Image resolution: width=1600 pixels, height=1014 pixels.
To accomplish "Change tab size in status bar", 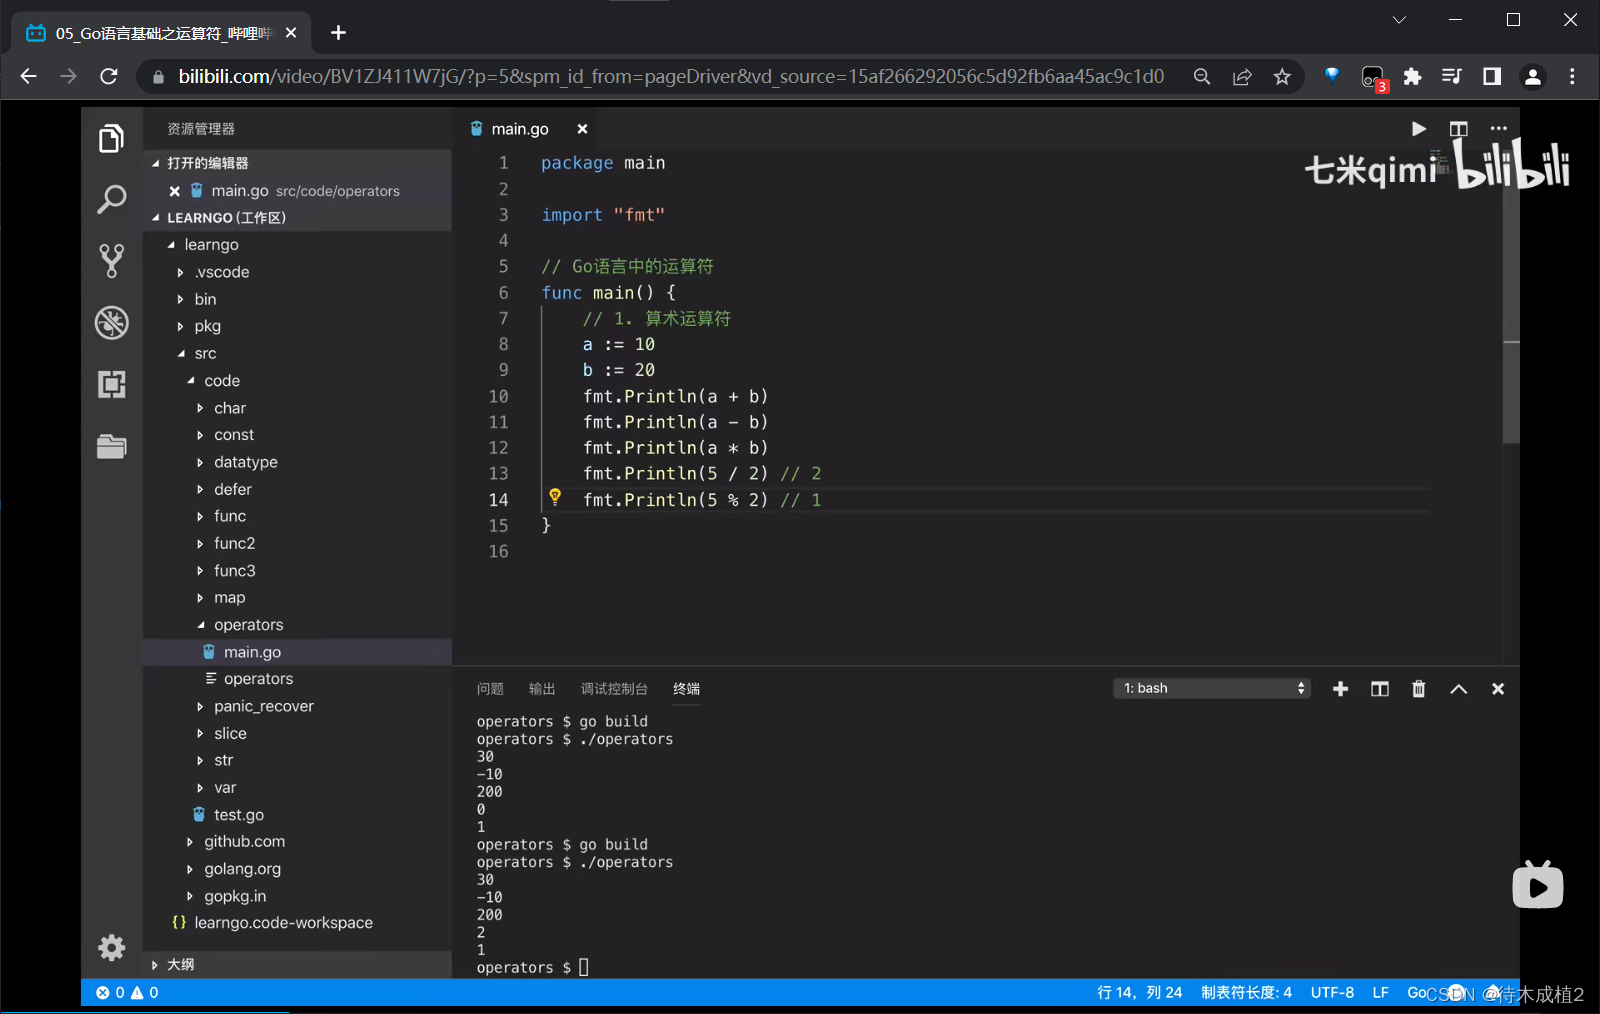I will (1246, 993).
